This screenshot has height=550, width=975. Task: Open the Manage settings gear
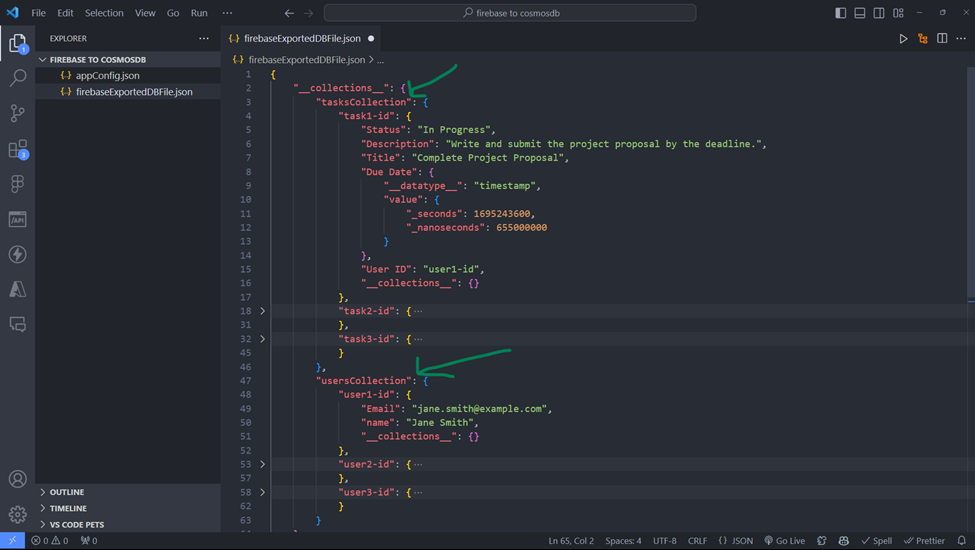[x=18, y=514]
